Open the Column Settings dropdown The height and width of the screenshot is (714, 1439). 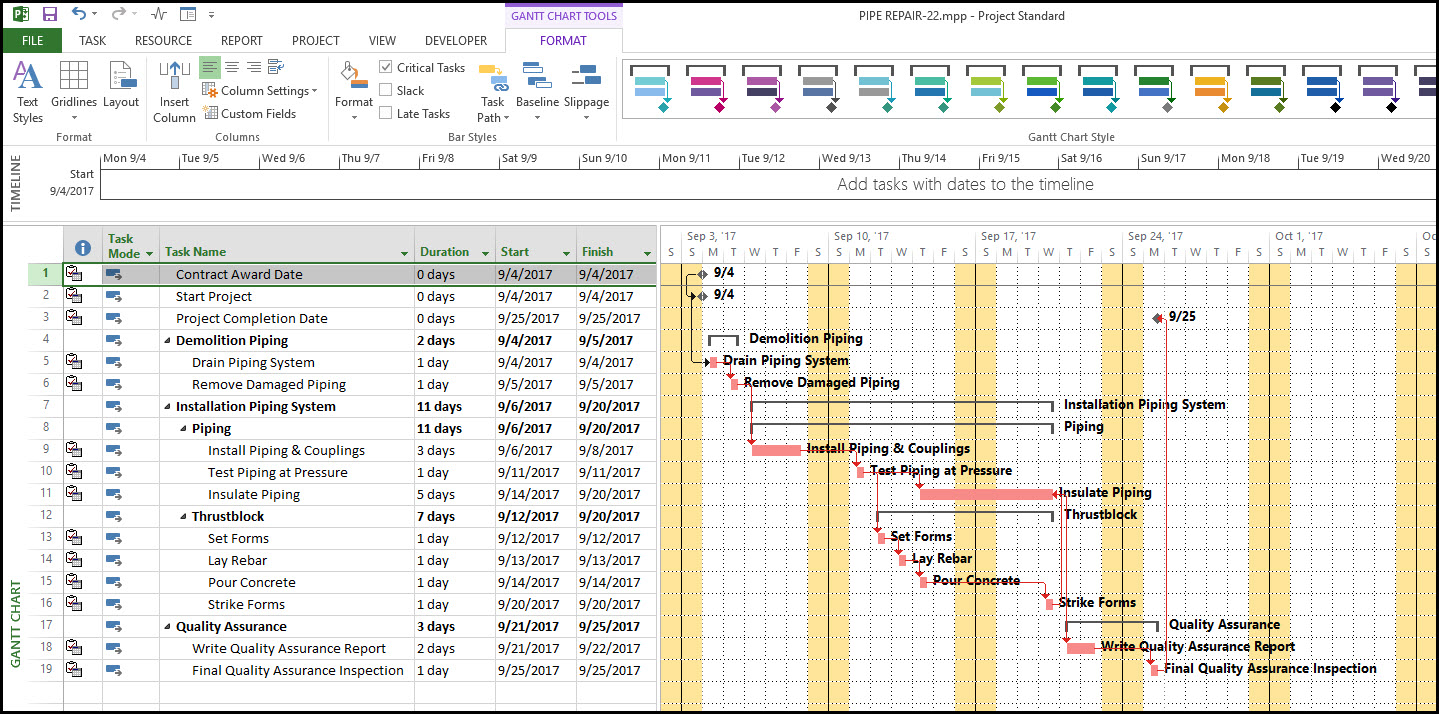pyautogui.click(x=260, y=90)
